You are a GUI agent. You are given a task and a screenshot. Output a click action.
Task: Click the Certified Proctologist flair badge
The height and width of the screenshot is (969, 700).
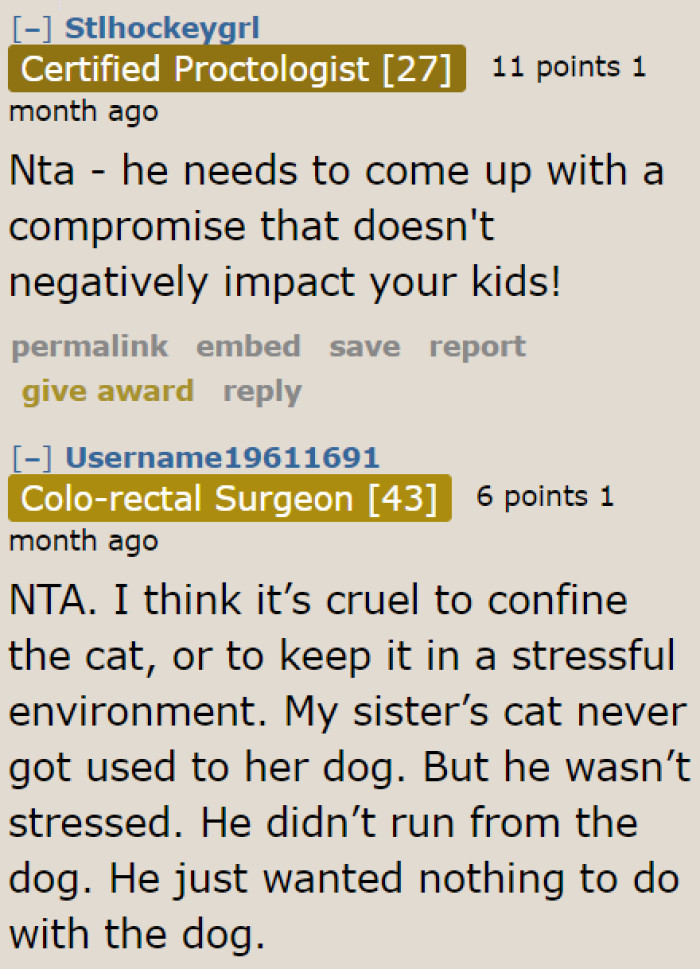[x=236, y=69]
